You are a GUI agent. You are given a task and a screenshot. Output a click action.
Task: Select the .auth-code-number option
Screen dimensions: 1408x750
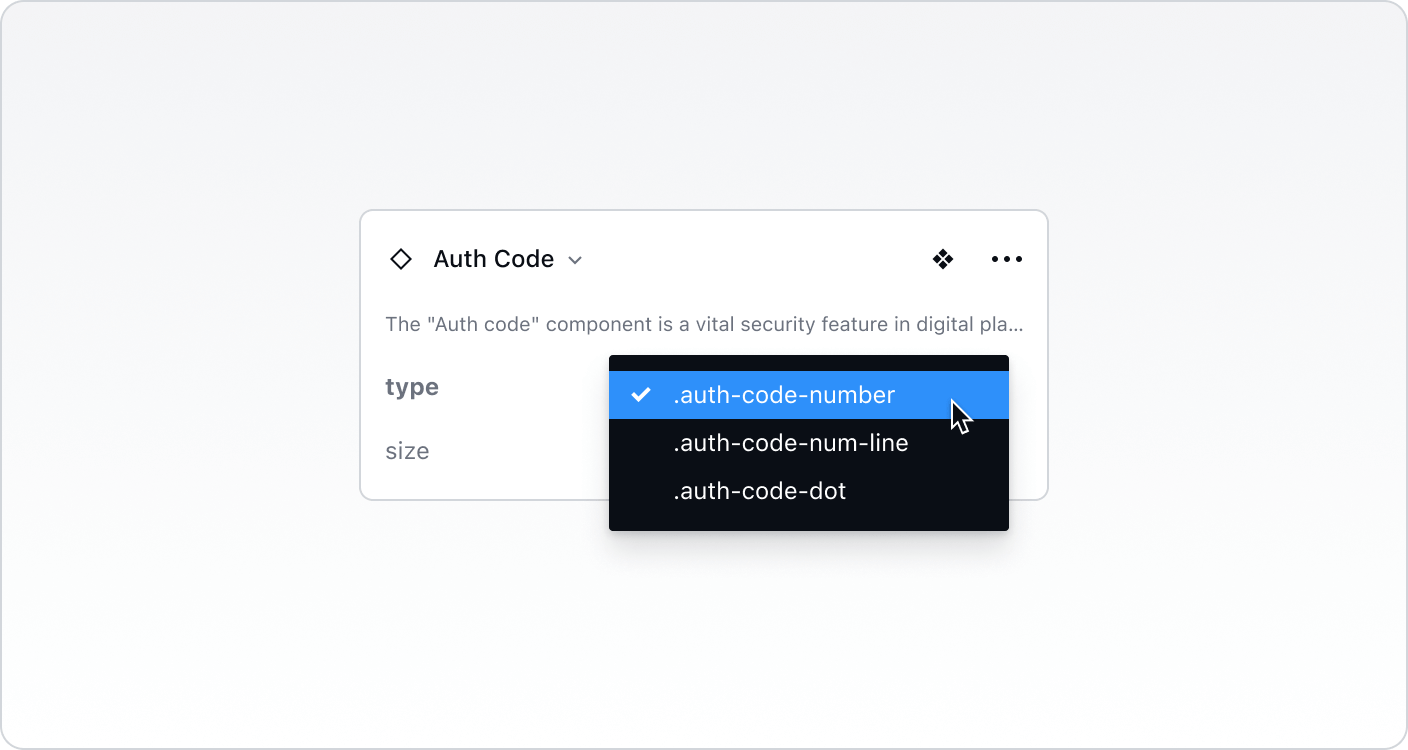tap(784, 395)
